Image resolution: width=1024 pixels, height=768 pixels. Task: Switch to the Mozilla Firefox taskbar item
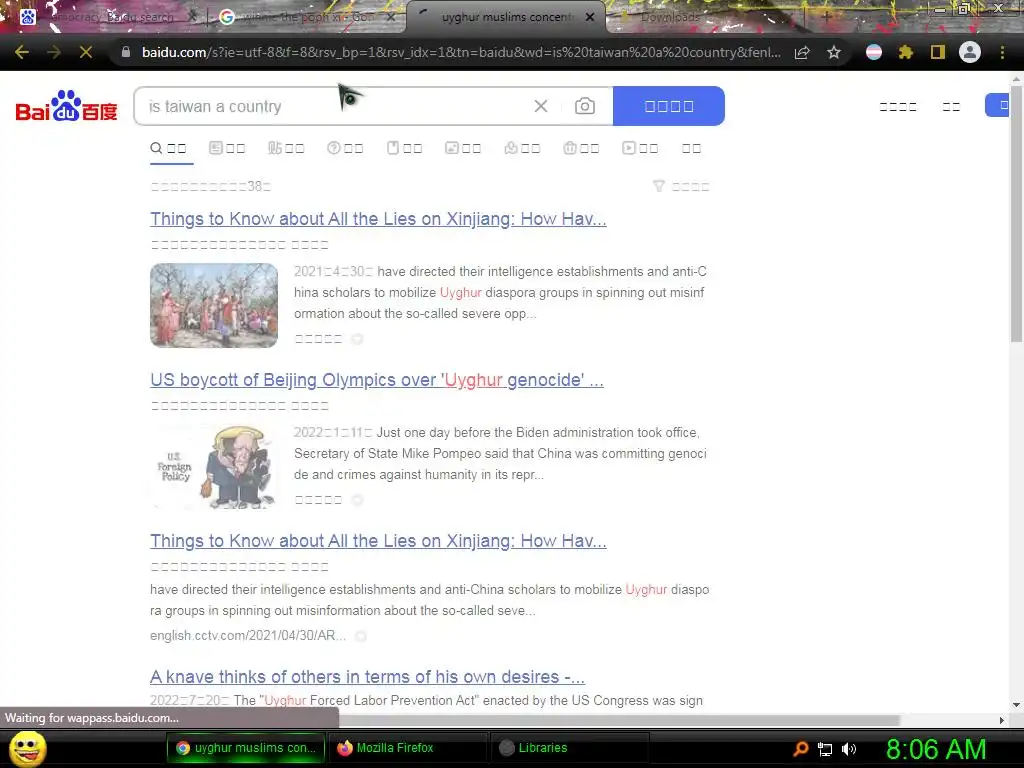tap(408, 748)
